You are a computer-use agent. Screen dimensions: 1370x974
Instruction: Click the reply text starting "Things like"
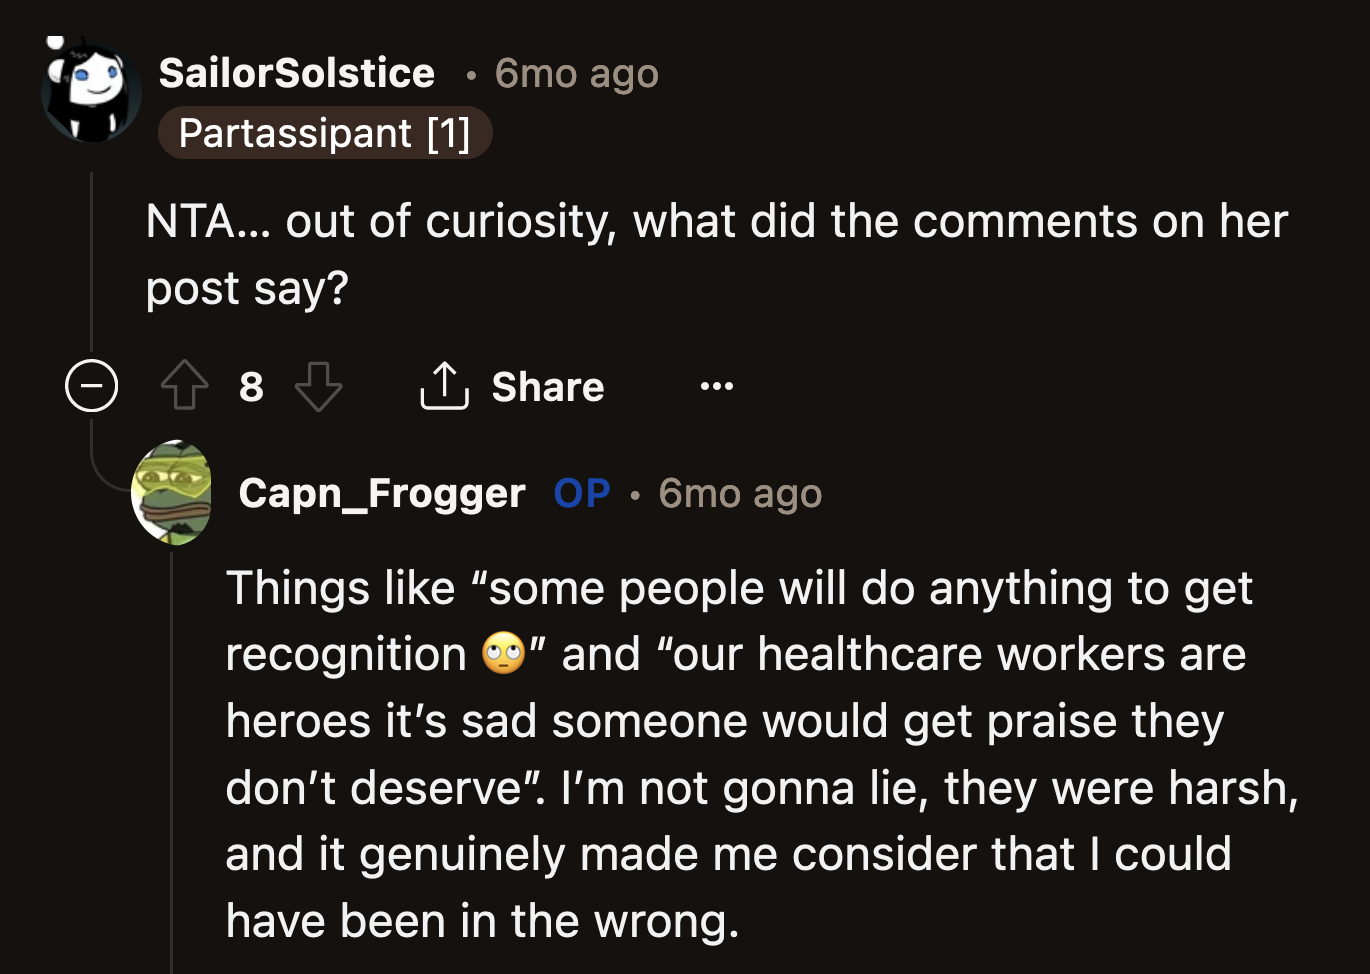tap(740, 754)
